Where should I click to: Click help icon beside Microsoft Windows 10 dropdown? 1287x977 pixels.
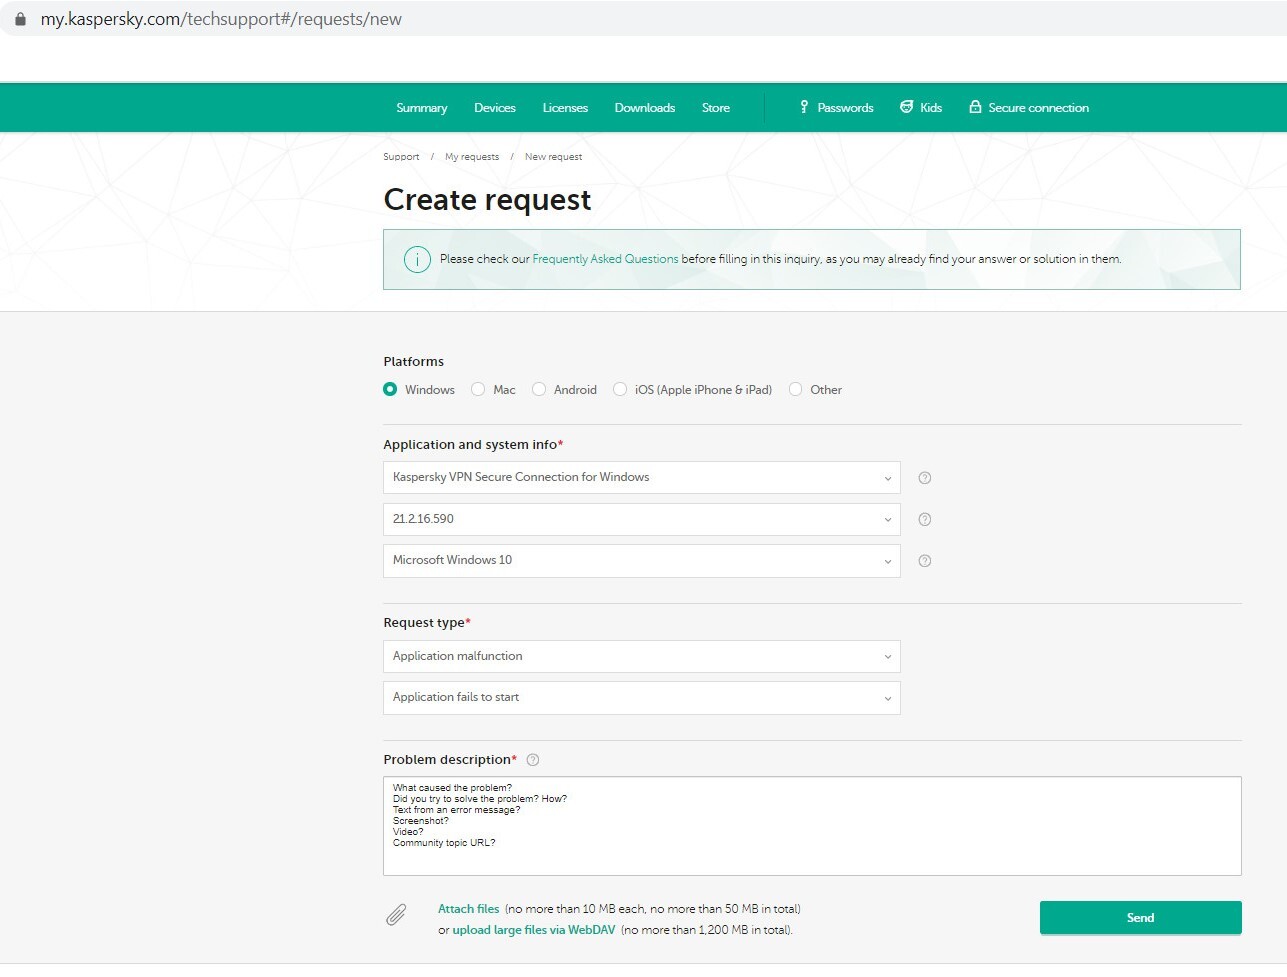pyautogui.click(x=925, y=561)
